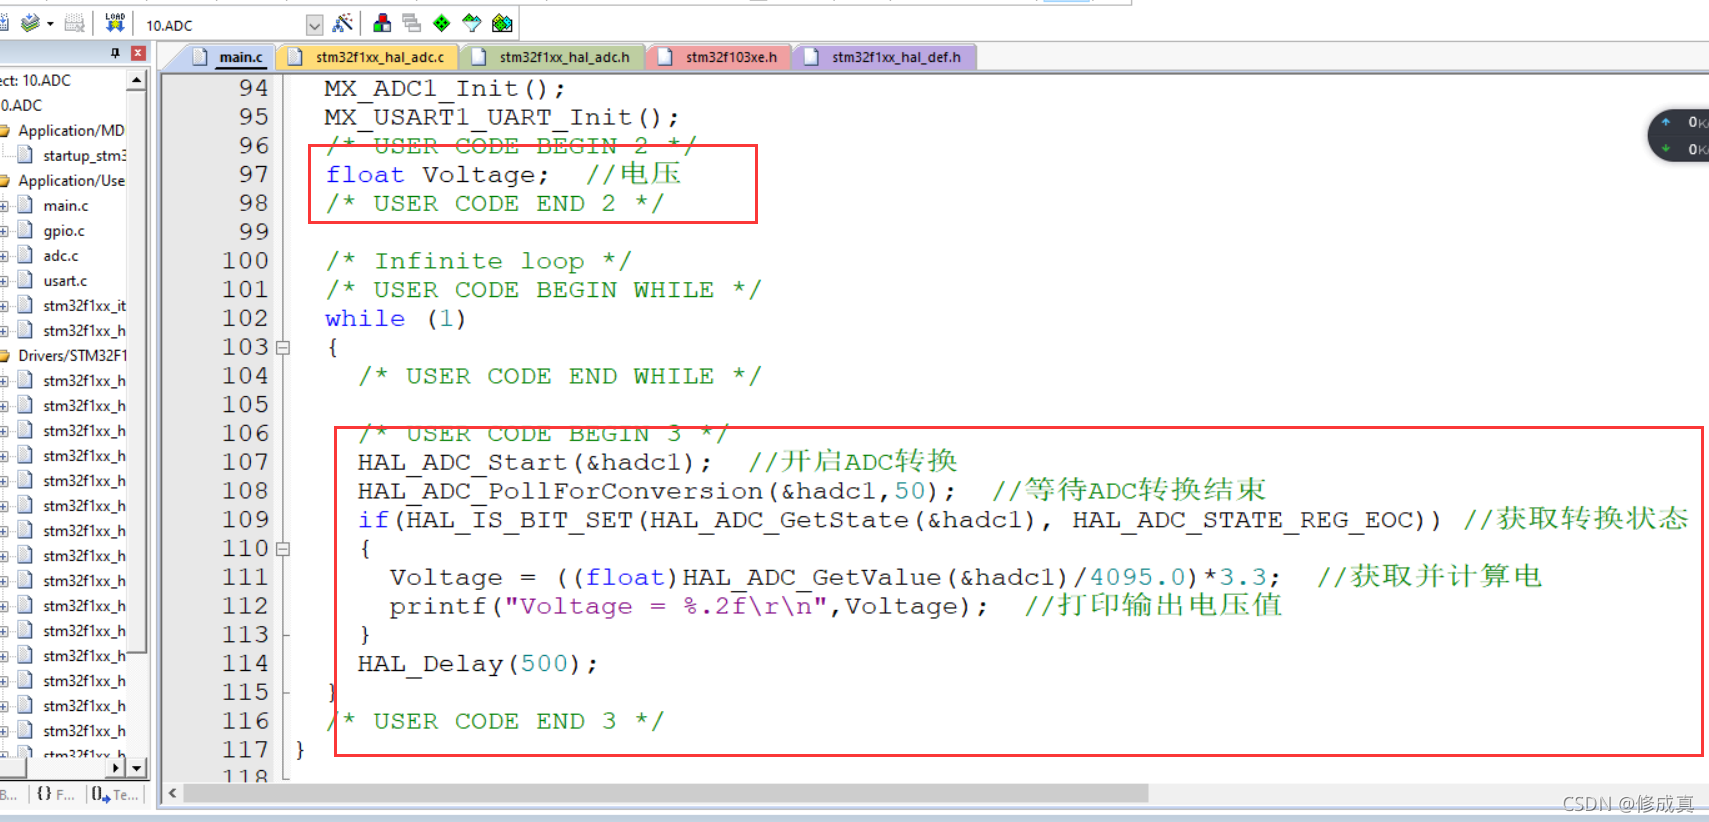Expand the plus next to gpio.c
Viewport: 1709px width, 822px height.
[x=4, y=231]
